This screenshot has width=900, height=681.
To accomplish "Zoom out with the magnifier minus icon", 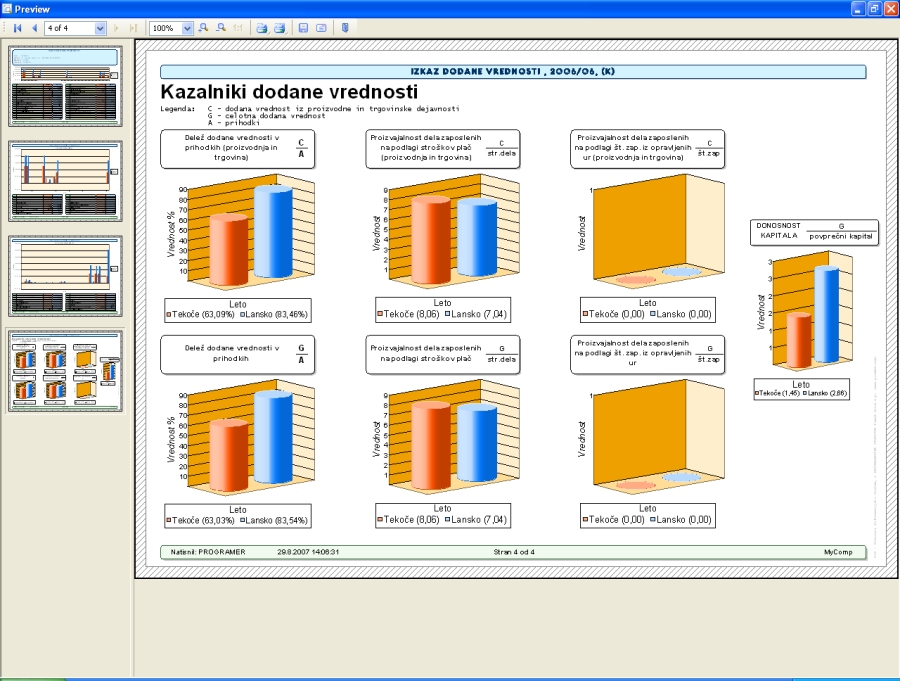I will (221, 29).
